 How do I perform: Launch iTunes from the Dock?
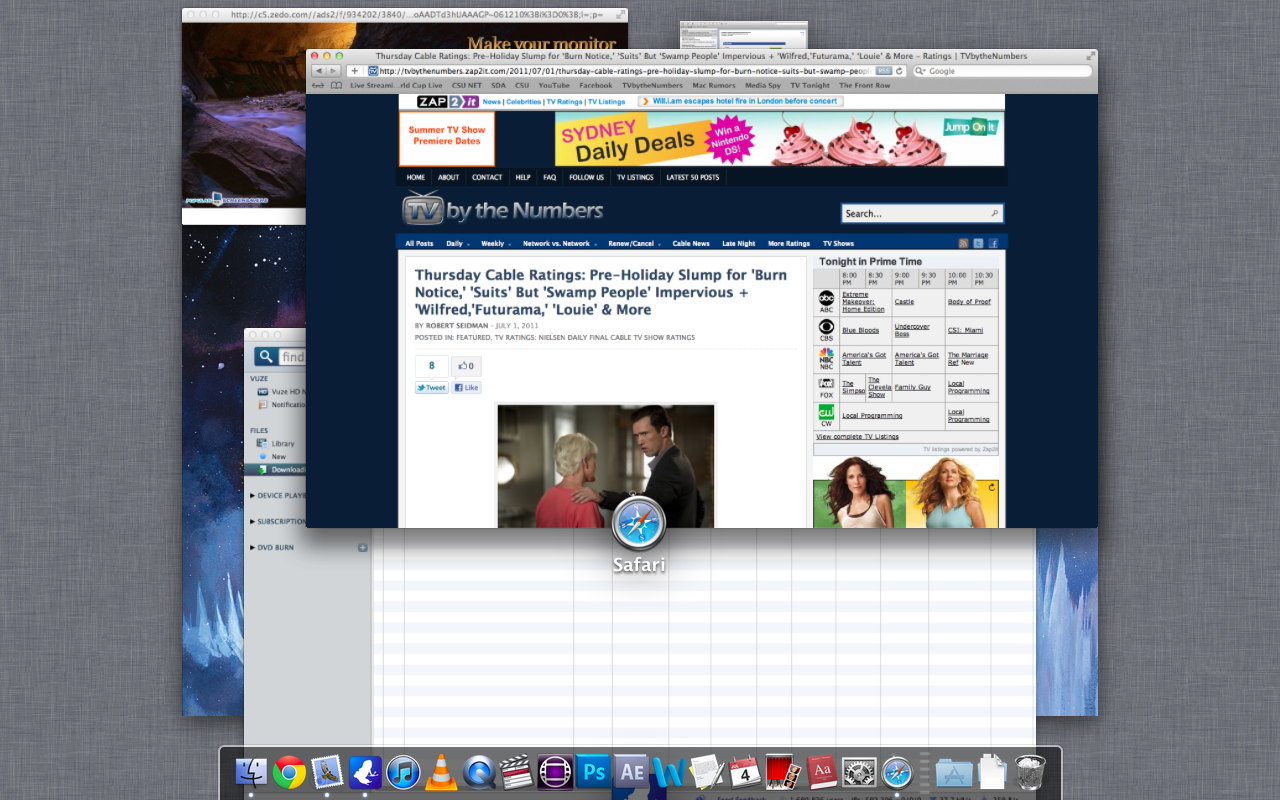click(403, 771)
